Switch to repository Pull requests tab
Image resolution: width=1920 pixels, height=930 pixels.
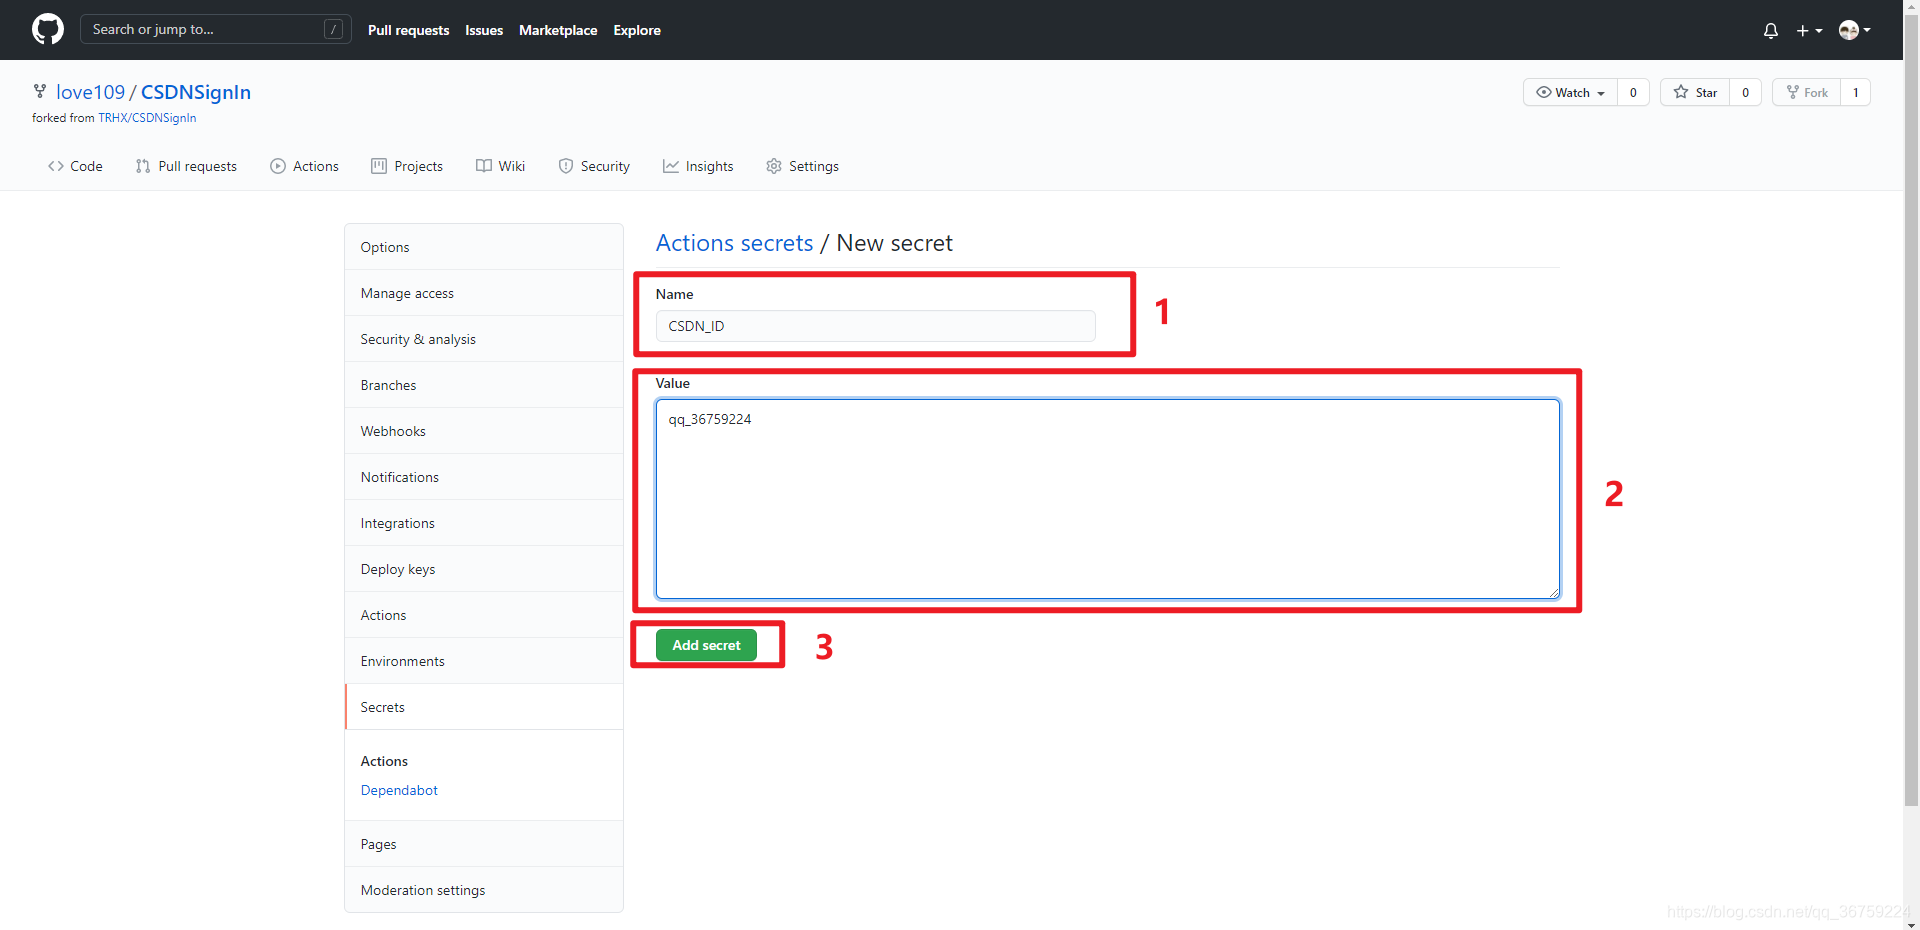(x=186, y=166)
